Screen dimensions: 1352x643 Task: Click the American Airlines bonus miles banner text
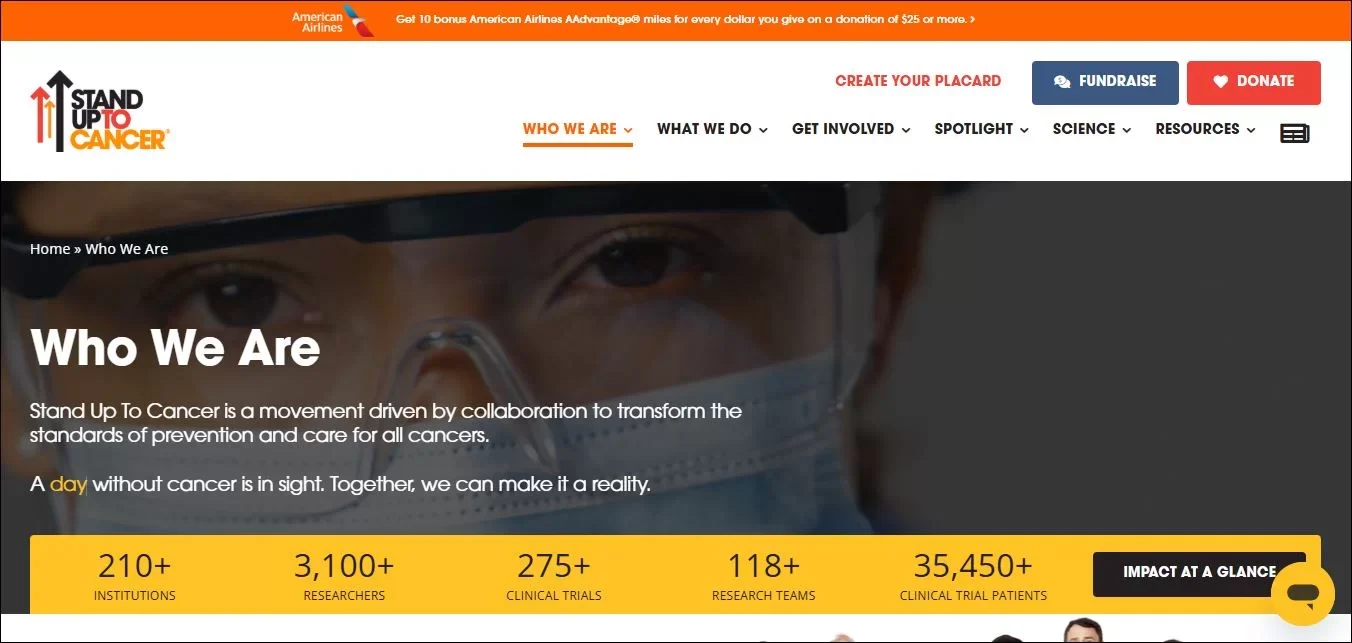(x=685, y=19)
